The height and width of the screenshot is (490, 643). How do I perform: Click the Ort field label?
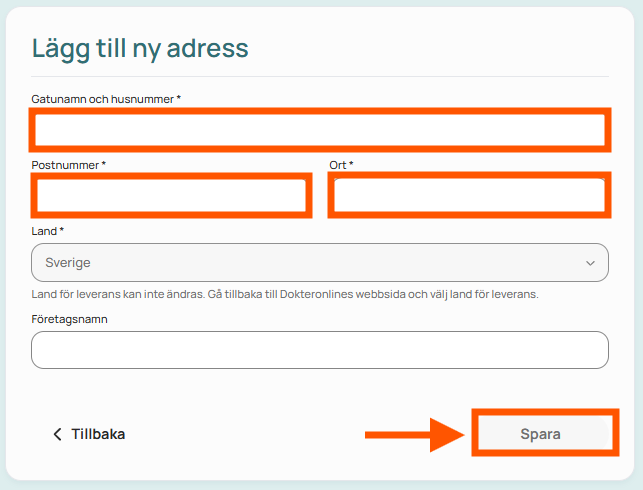click(341, 165)
